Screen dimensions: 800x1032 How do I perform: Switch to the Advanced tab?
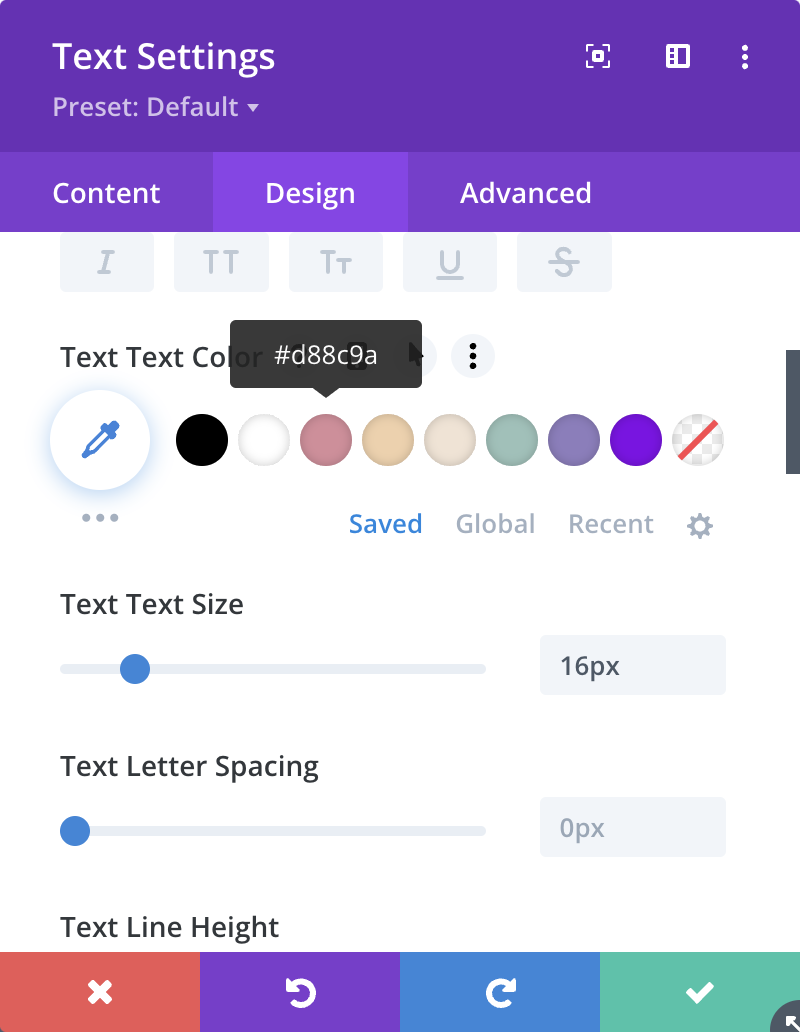tap(526, 192)
